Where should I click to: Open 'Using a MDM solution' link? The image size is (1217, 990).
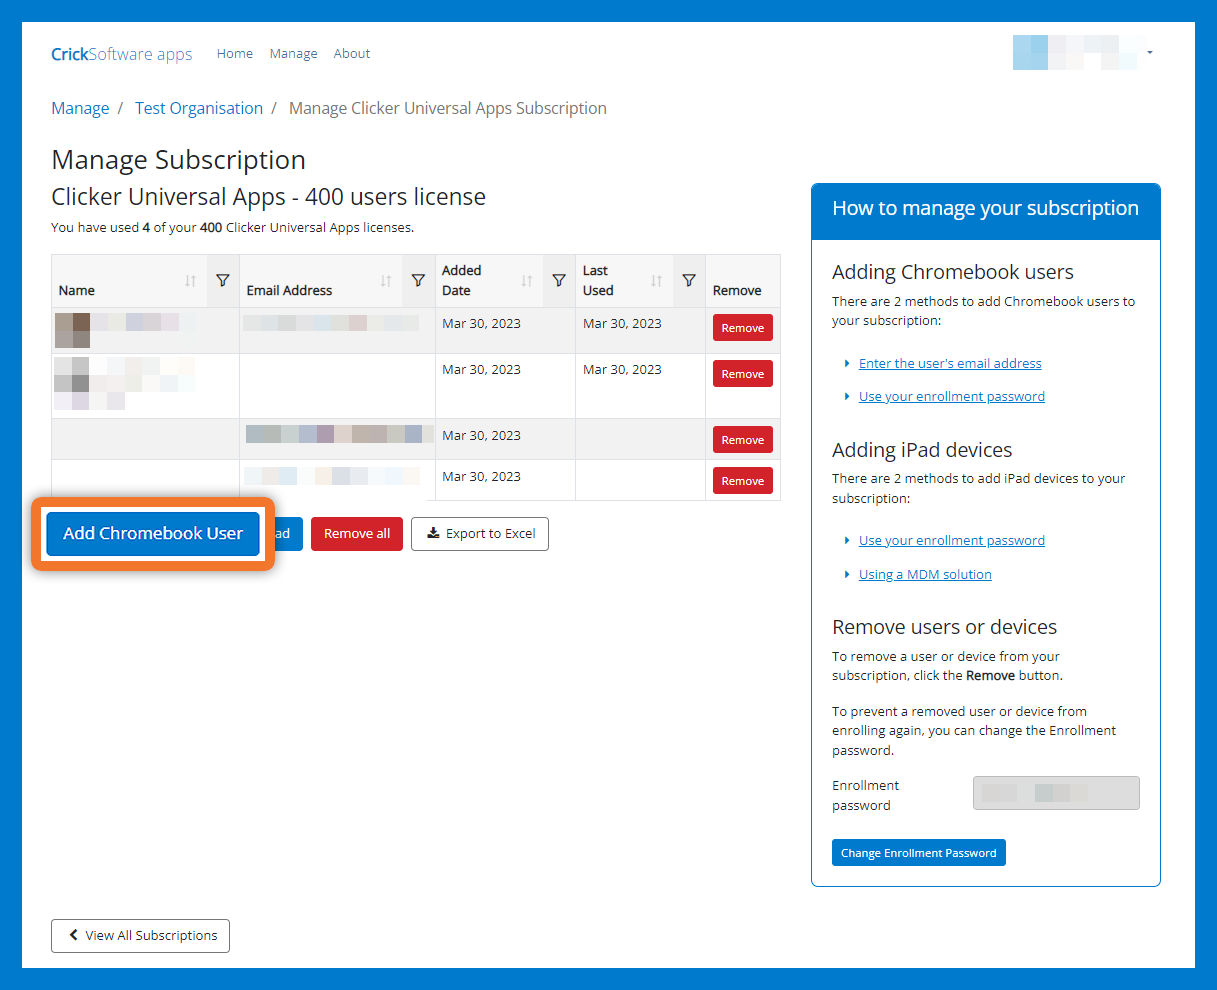(925, 574)
